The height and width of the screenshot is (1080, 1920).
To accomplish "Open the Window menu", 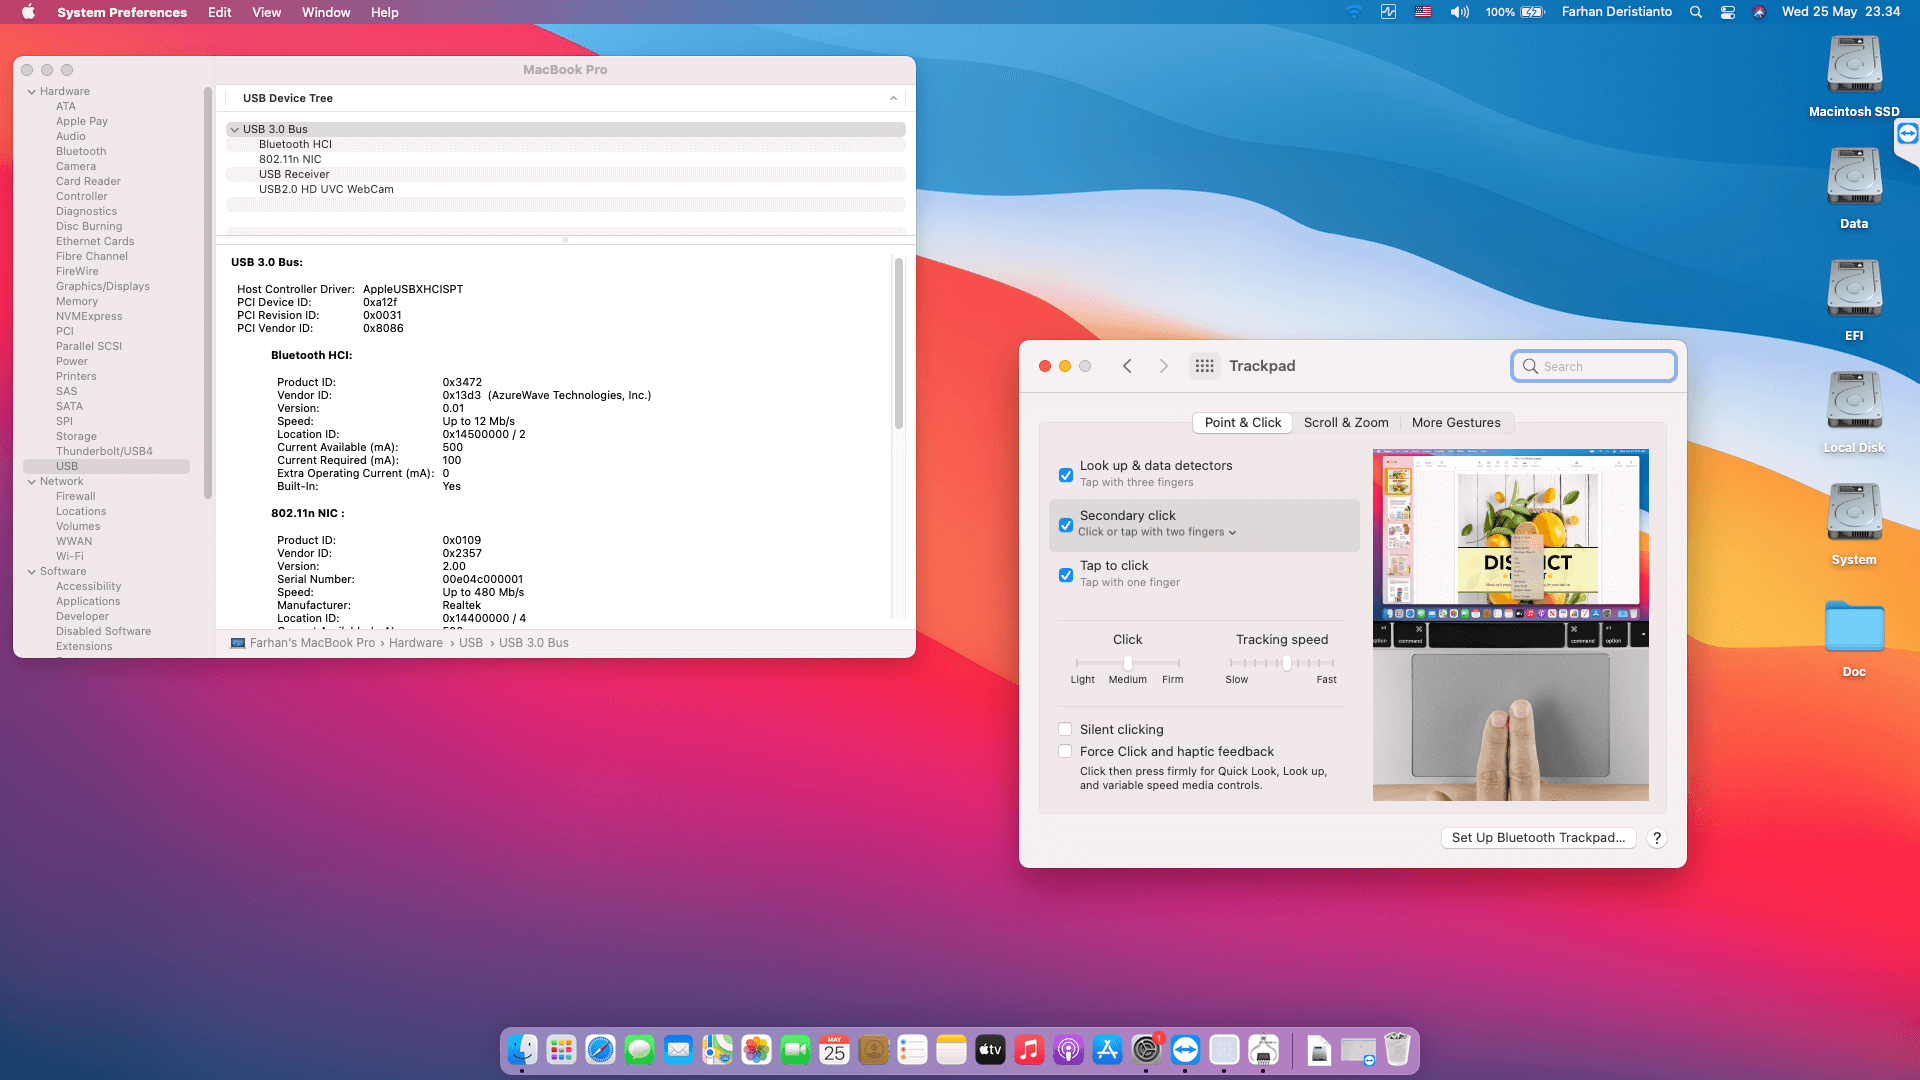I will [x=326, y=12].
